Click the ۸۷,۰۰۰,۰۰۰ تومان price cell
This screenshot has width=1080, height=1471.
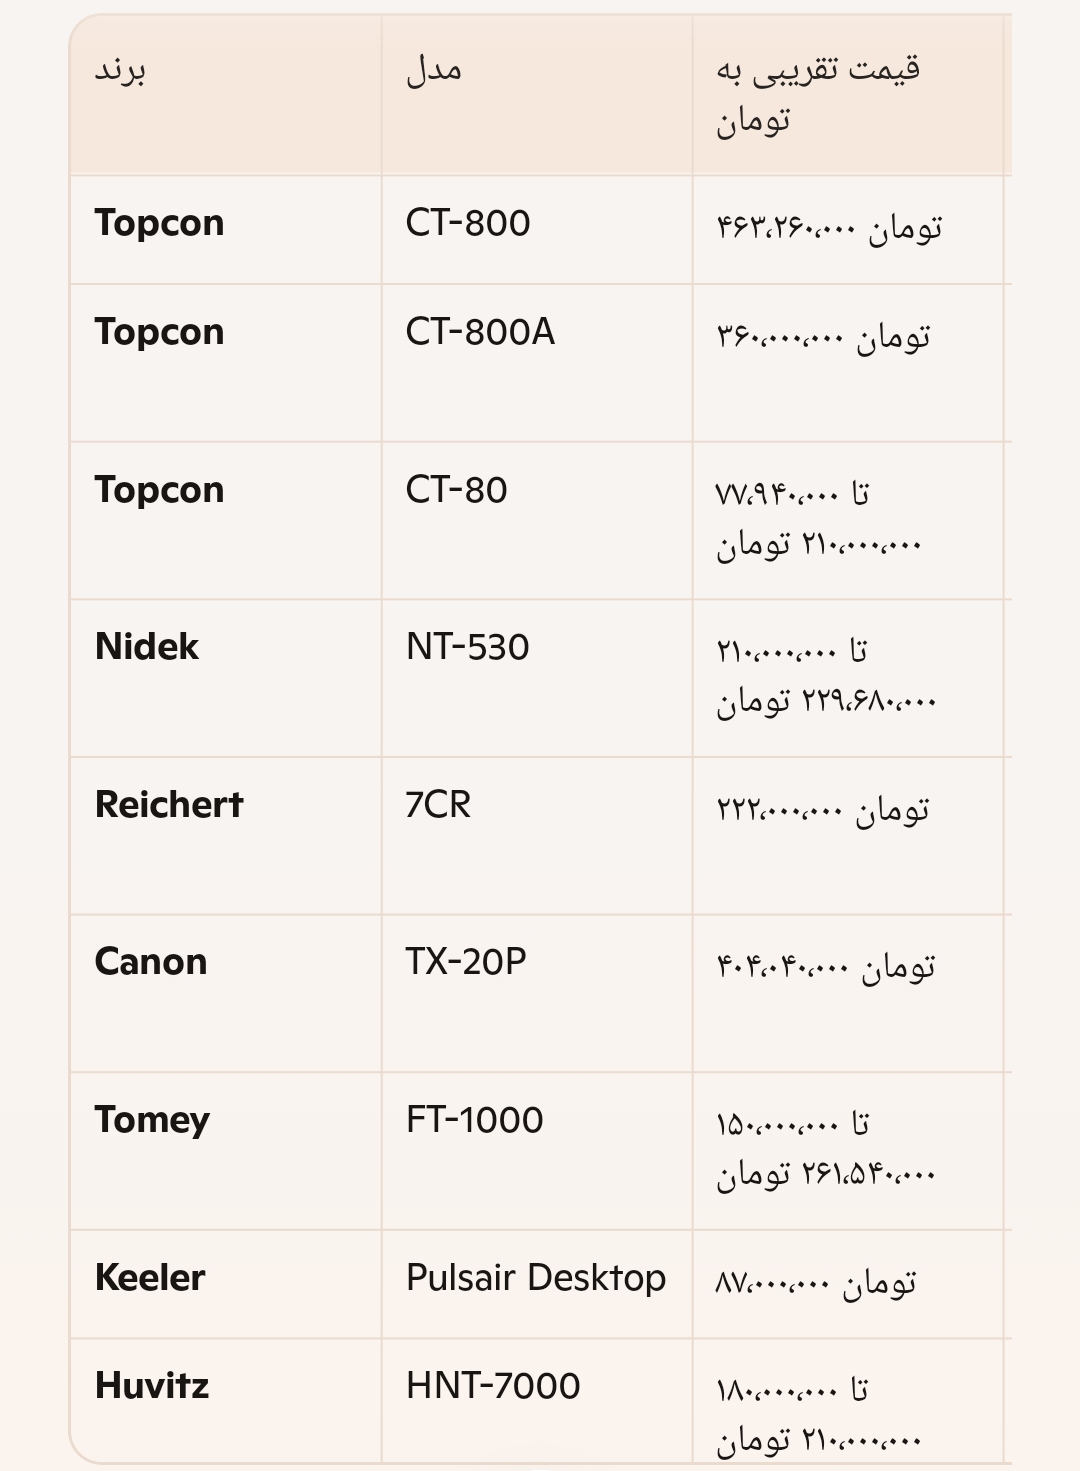point(816,1283)
